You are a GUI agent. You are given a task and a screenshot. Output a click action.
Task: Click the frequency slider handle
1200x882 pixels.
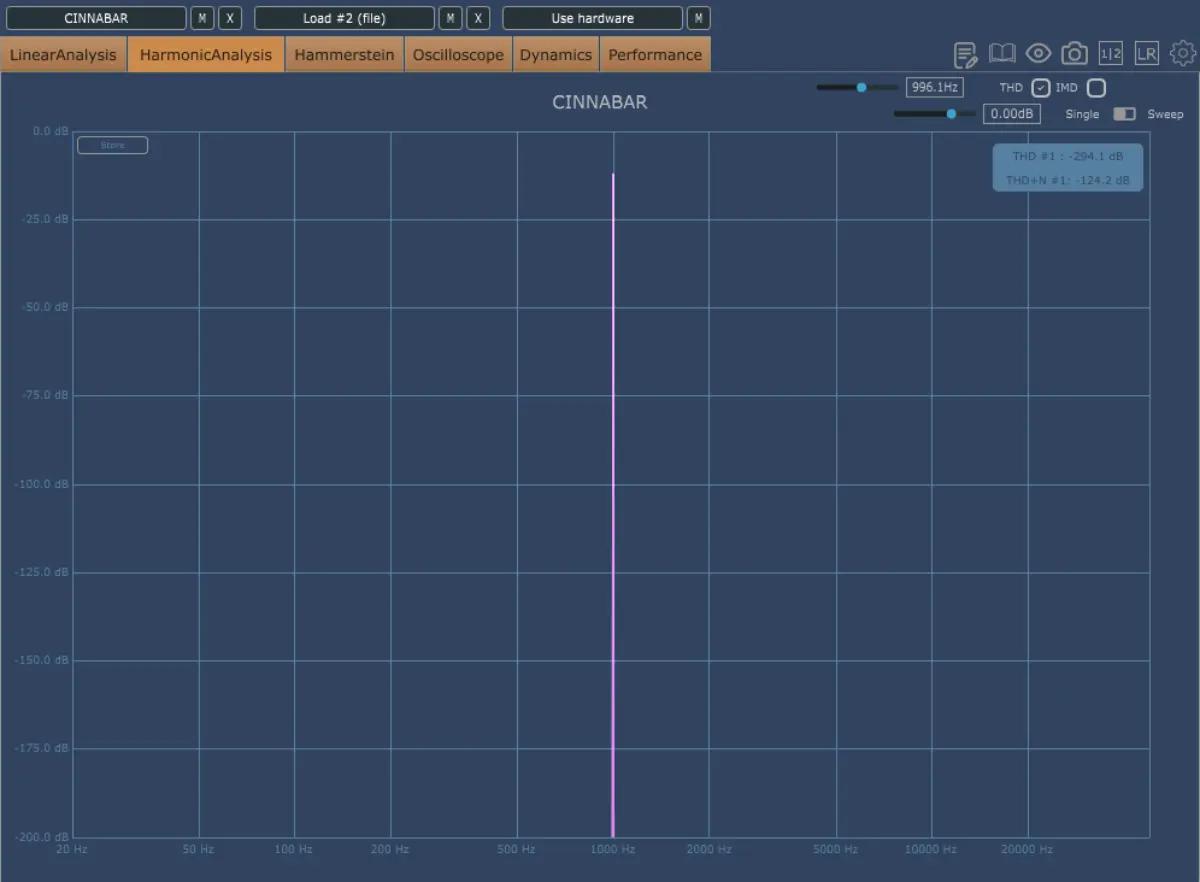point(861,88)
